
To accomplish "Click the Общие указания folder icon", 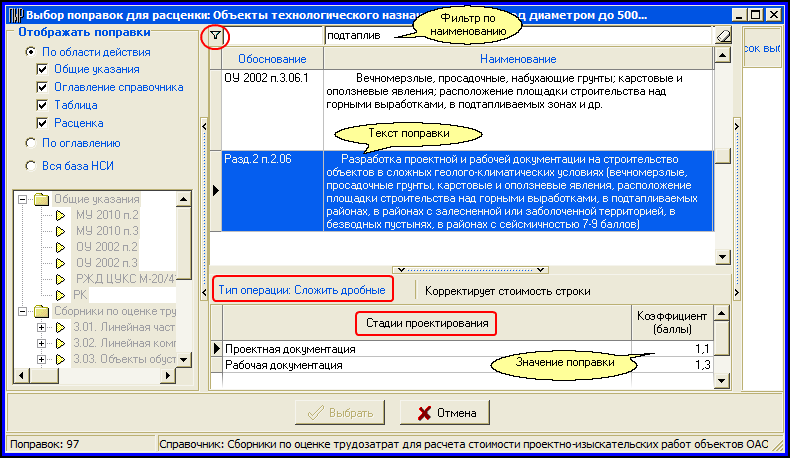I will click(x=41, y=199).
